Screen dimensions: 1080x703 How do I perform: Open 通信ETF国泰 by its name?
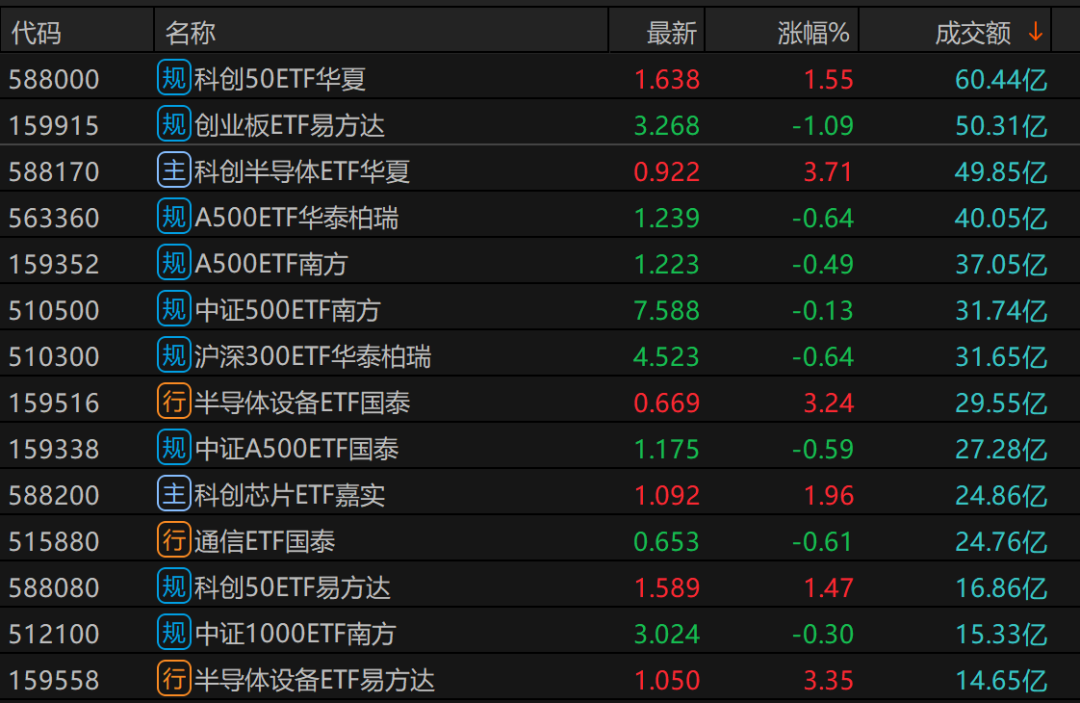pyautogui.click(x=264, y=541)
